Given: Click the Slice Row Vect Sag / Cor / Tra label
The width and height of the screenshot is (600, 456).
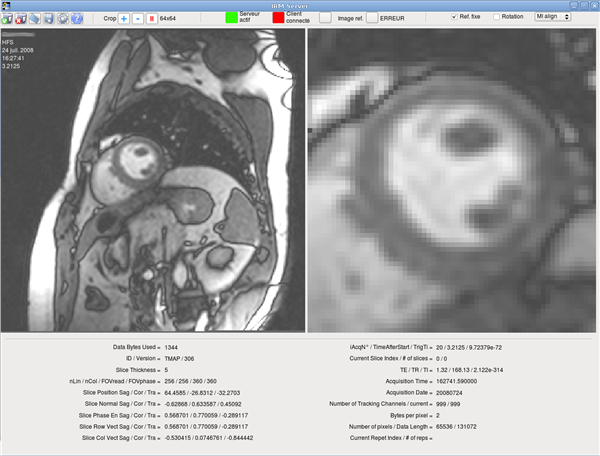Looking at the screenshot, I should (x=120, y=427).
